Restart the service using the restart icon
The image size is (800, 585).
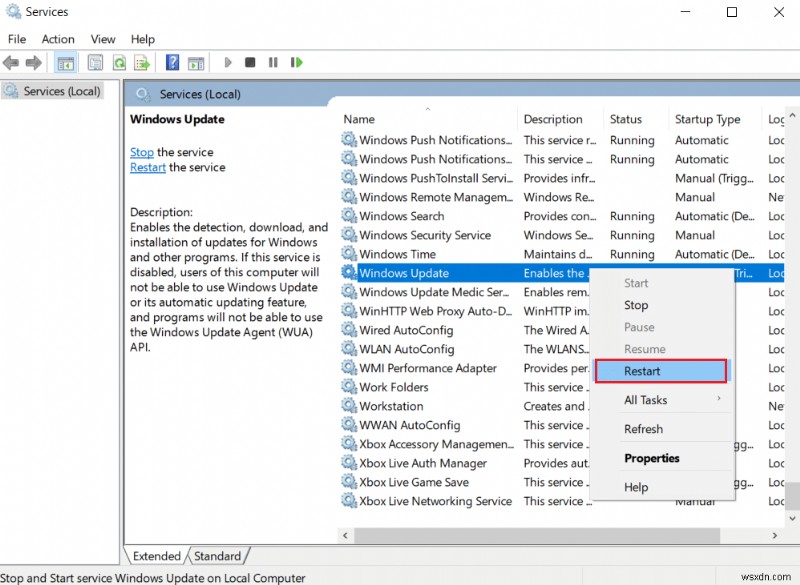[x=297, y=62]
